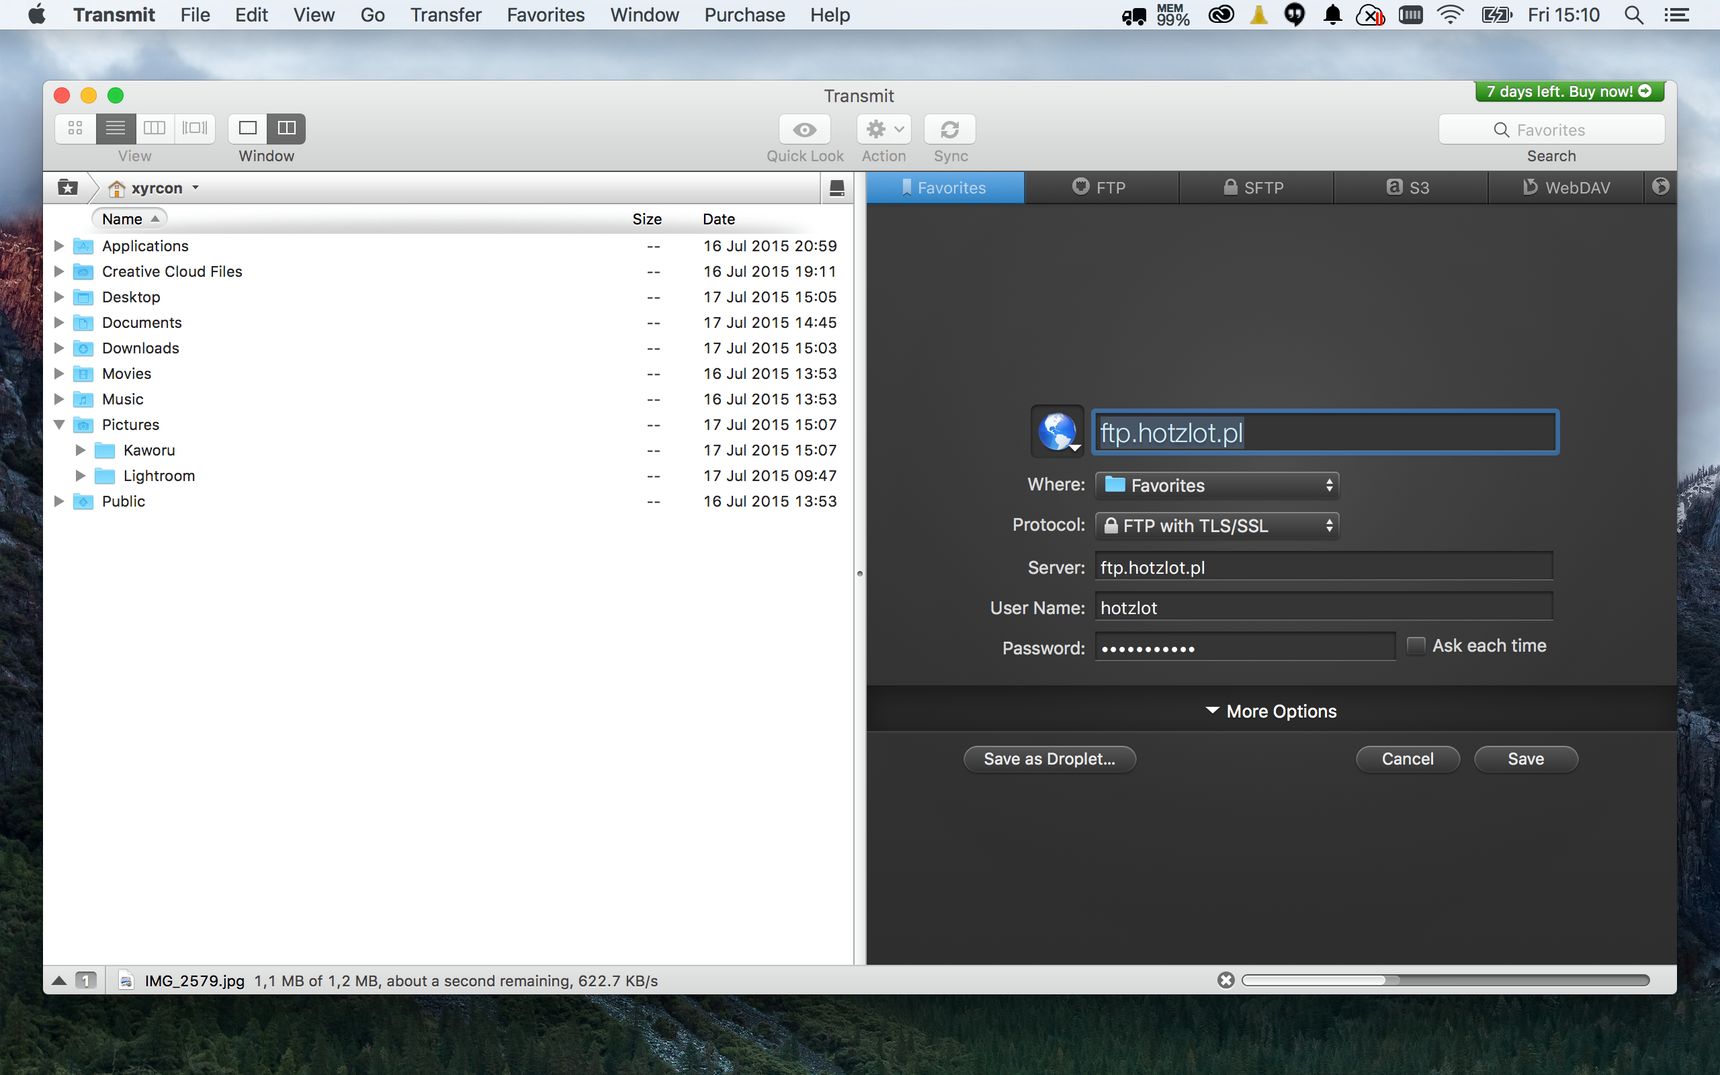The width and height of the screenshot is (1720, 1075).
Task: Switch to the FTP tab
Action: point(1101,187)
